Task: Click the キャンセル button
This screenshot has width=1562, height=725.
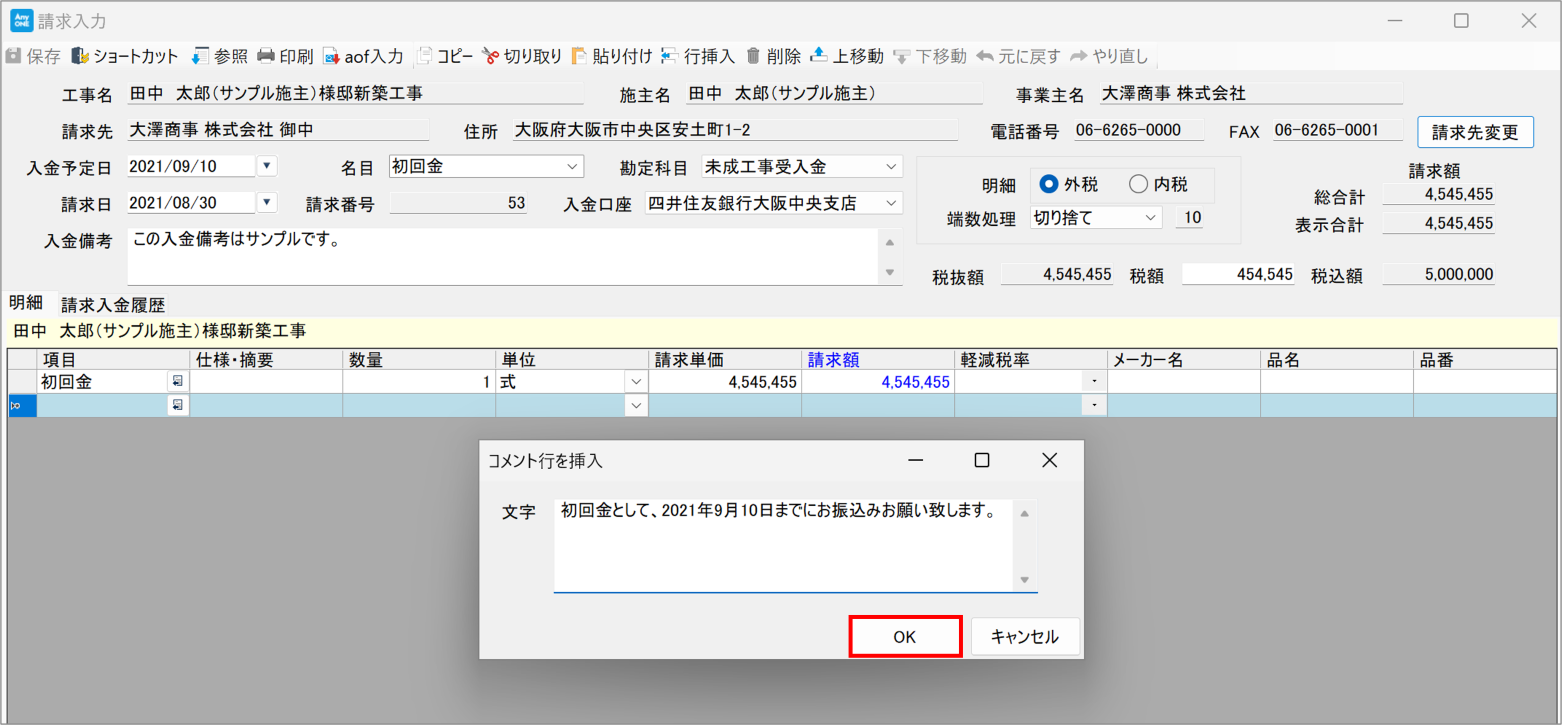Action: tap(1024, 637)
